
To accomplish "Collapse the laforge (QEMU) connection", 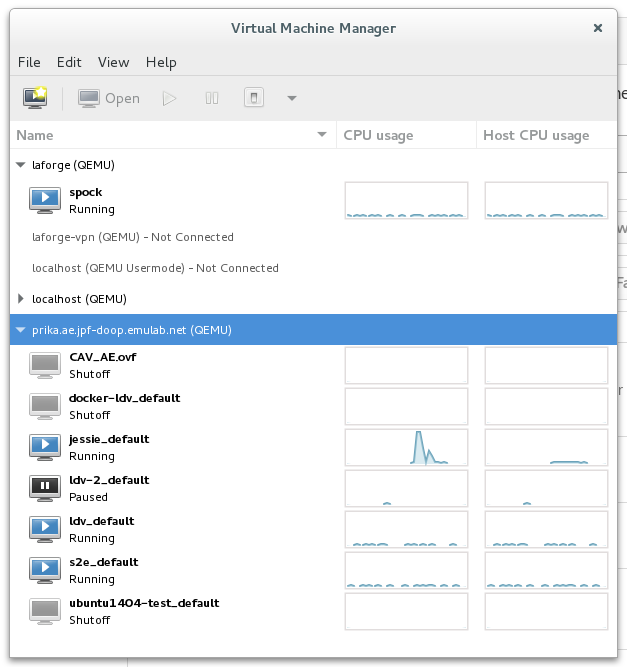I will click(x=22, y=165).
